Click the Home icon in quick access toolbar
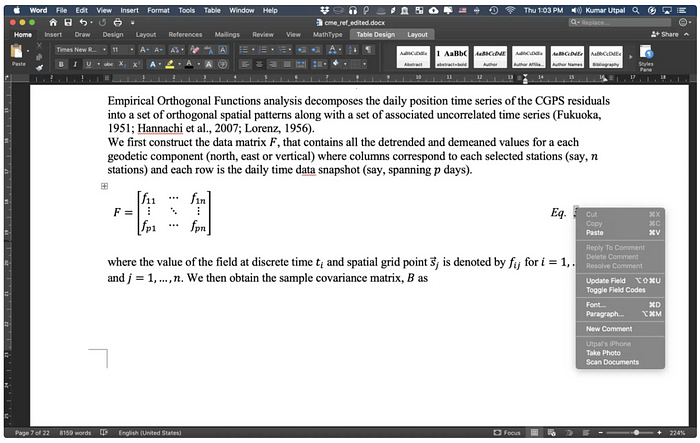 point(53,22)
